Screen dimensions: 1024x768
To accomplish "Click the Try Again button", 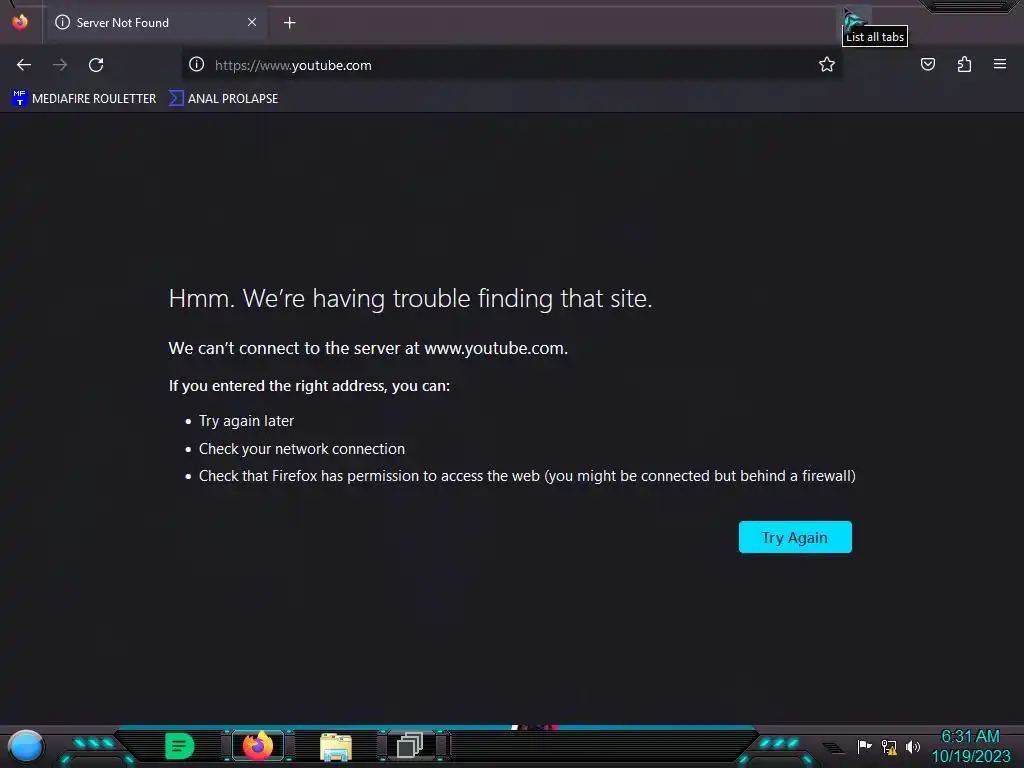I will point(795,537).
